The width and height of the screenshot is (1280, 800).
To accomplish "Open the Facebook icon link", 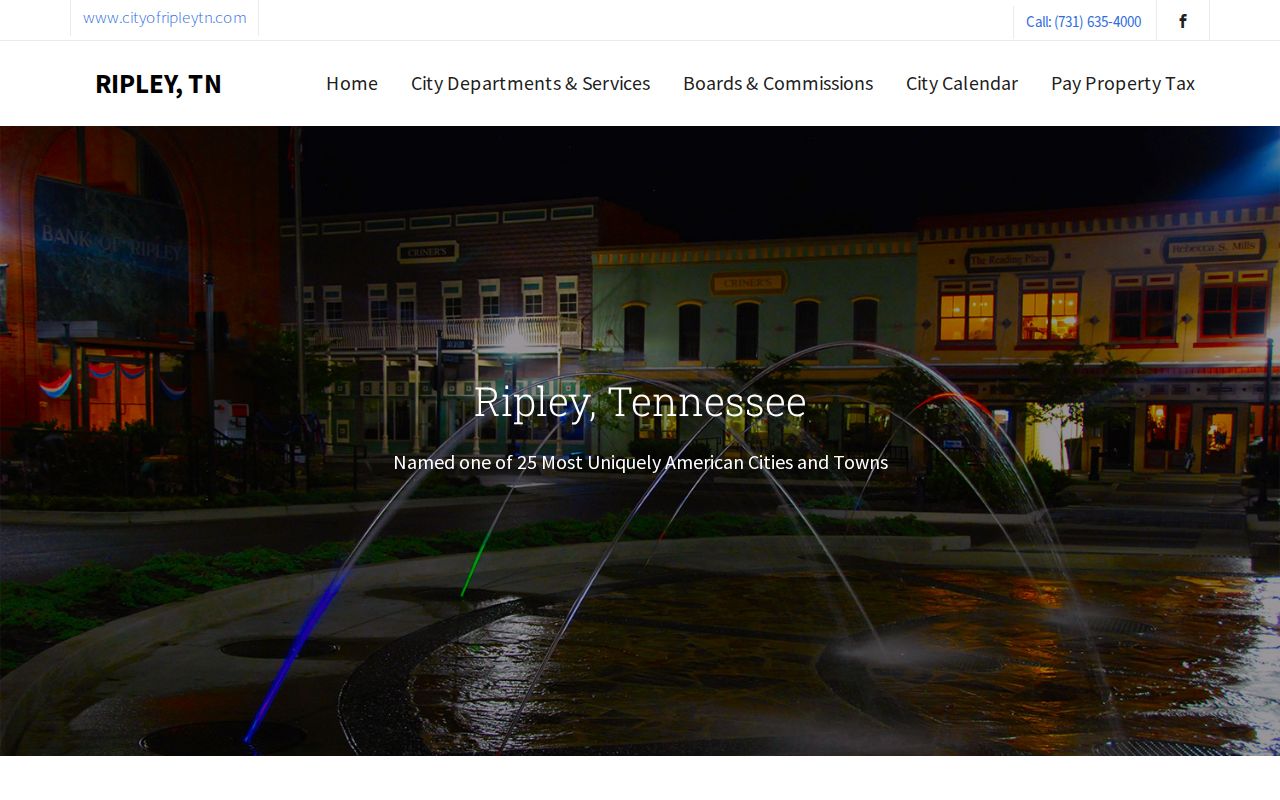I will point(1183,21).
